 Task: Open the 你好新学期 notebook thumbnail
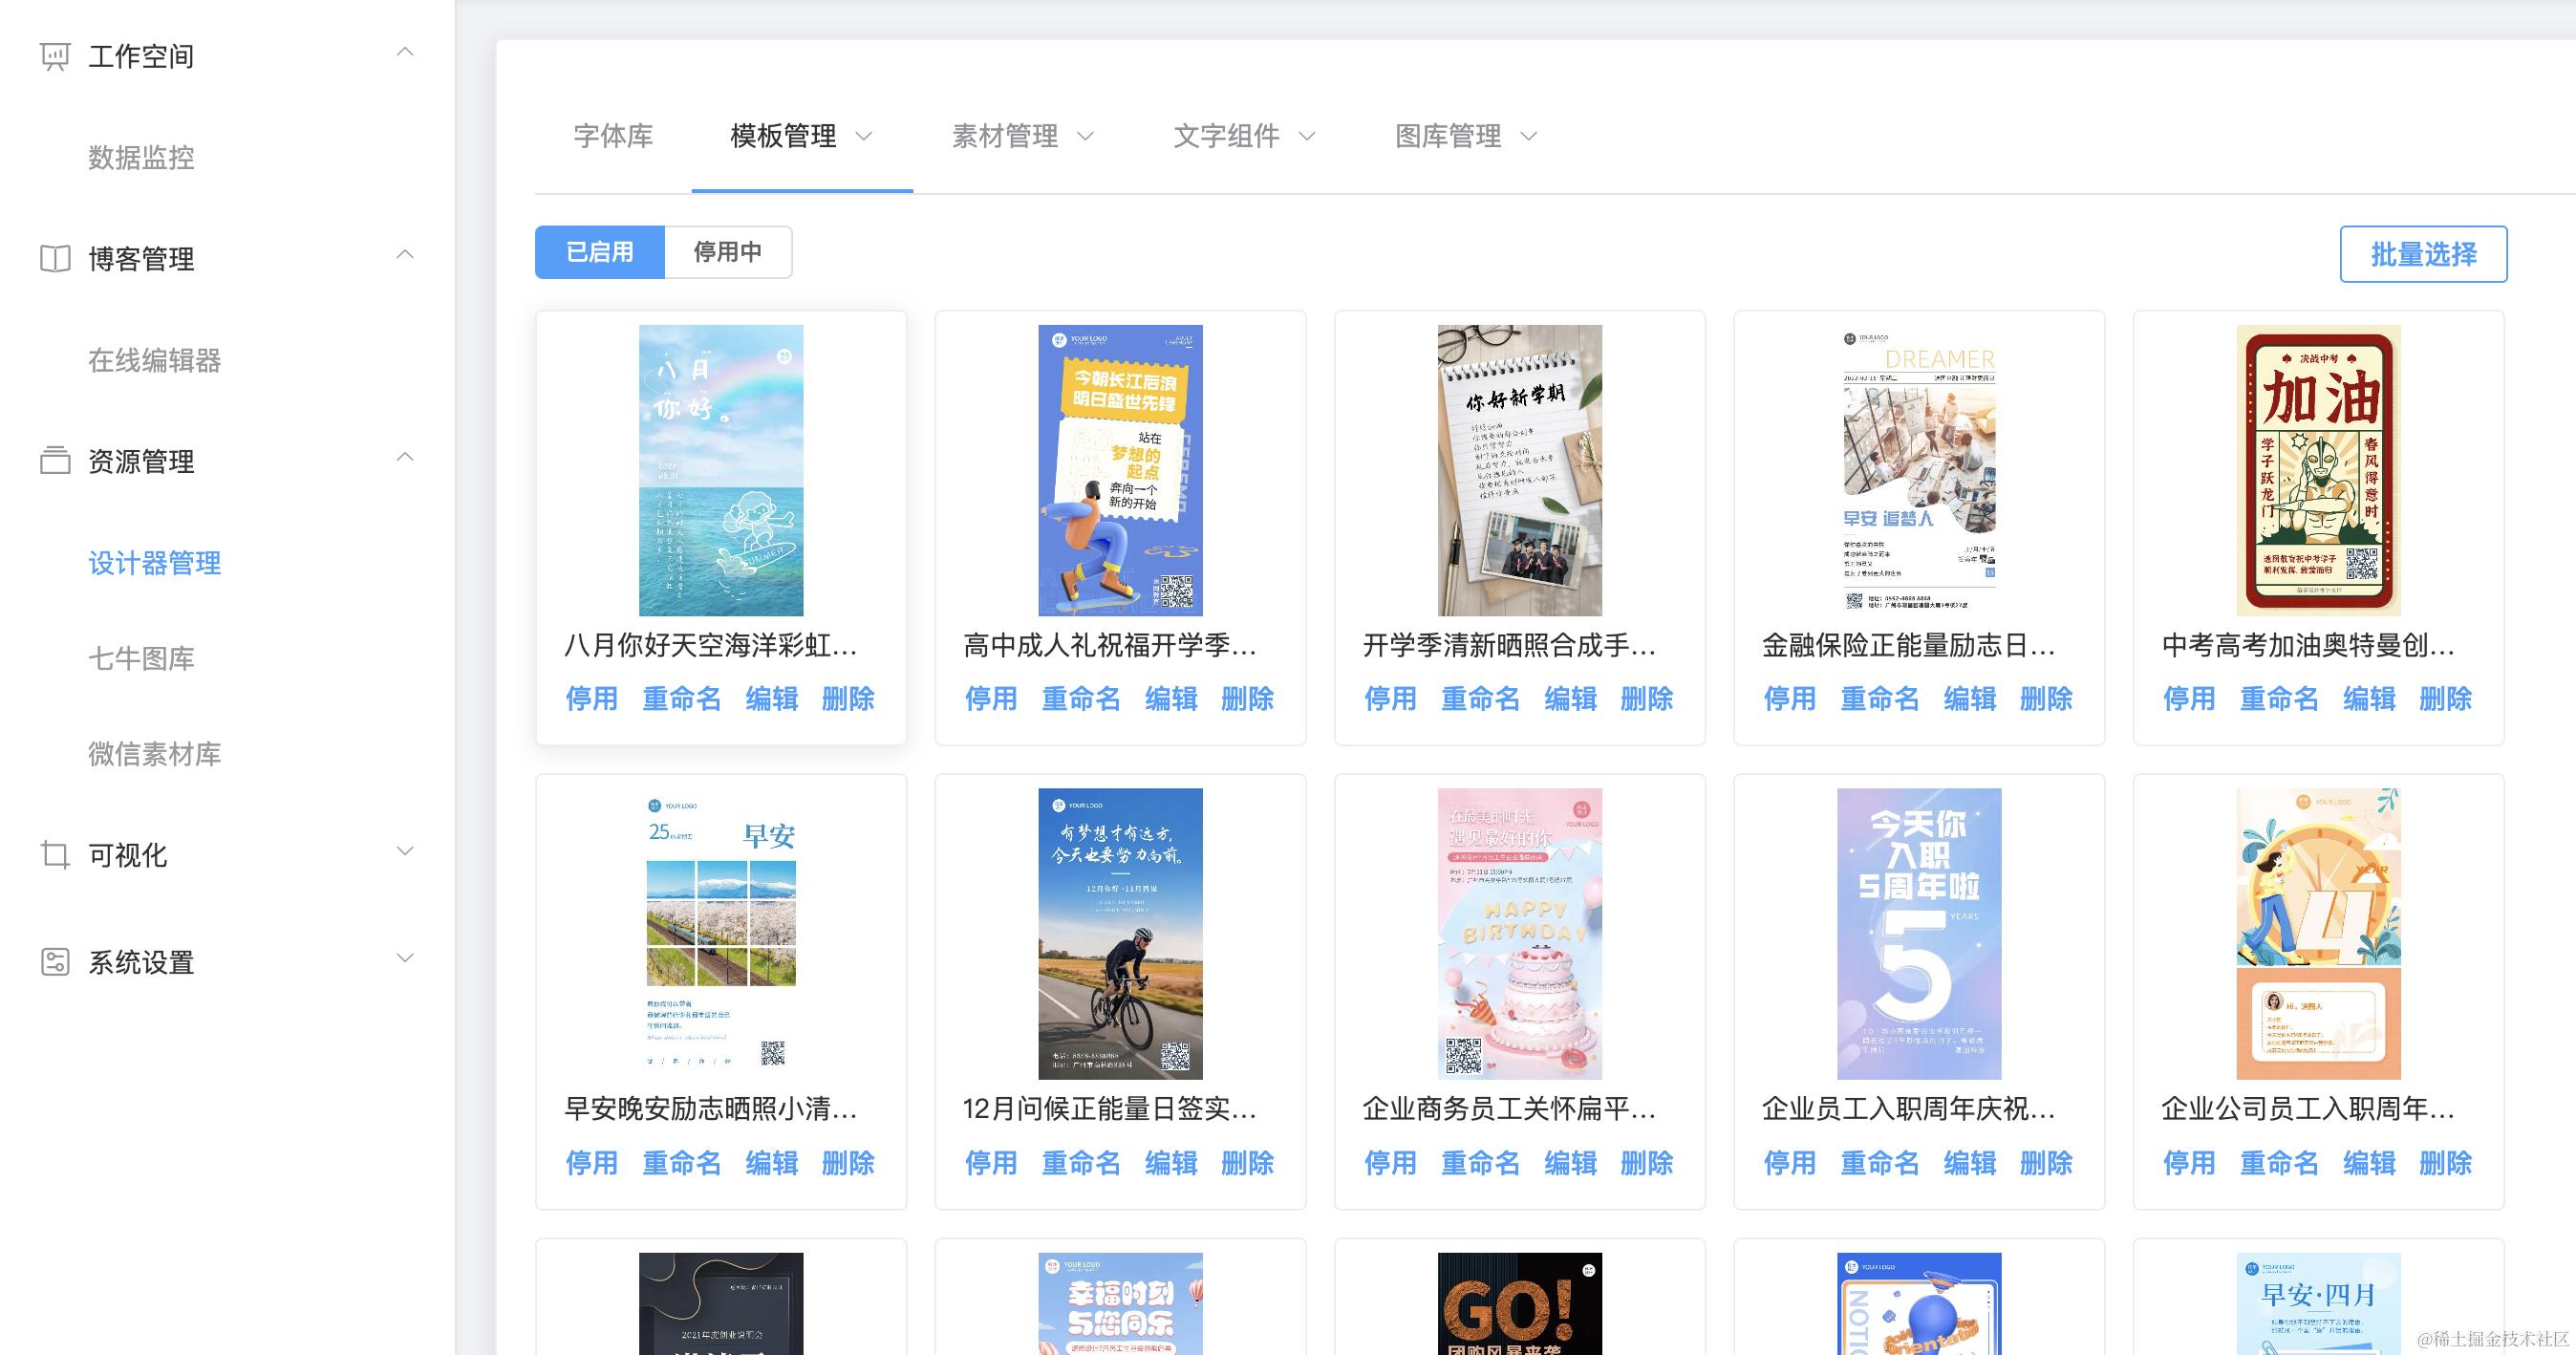(x=1520, y=470)
